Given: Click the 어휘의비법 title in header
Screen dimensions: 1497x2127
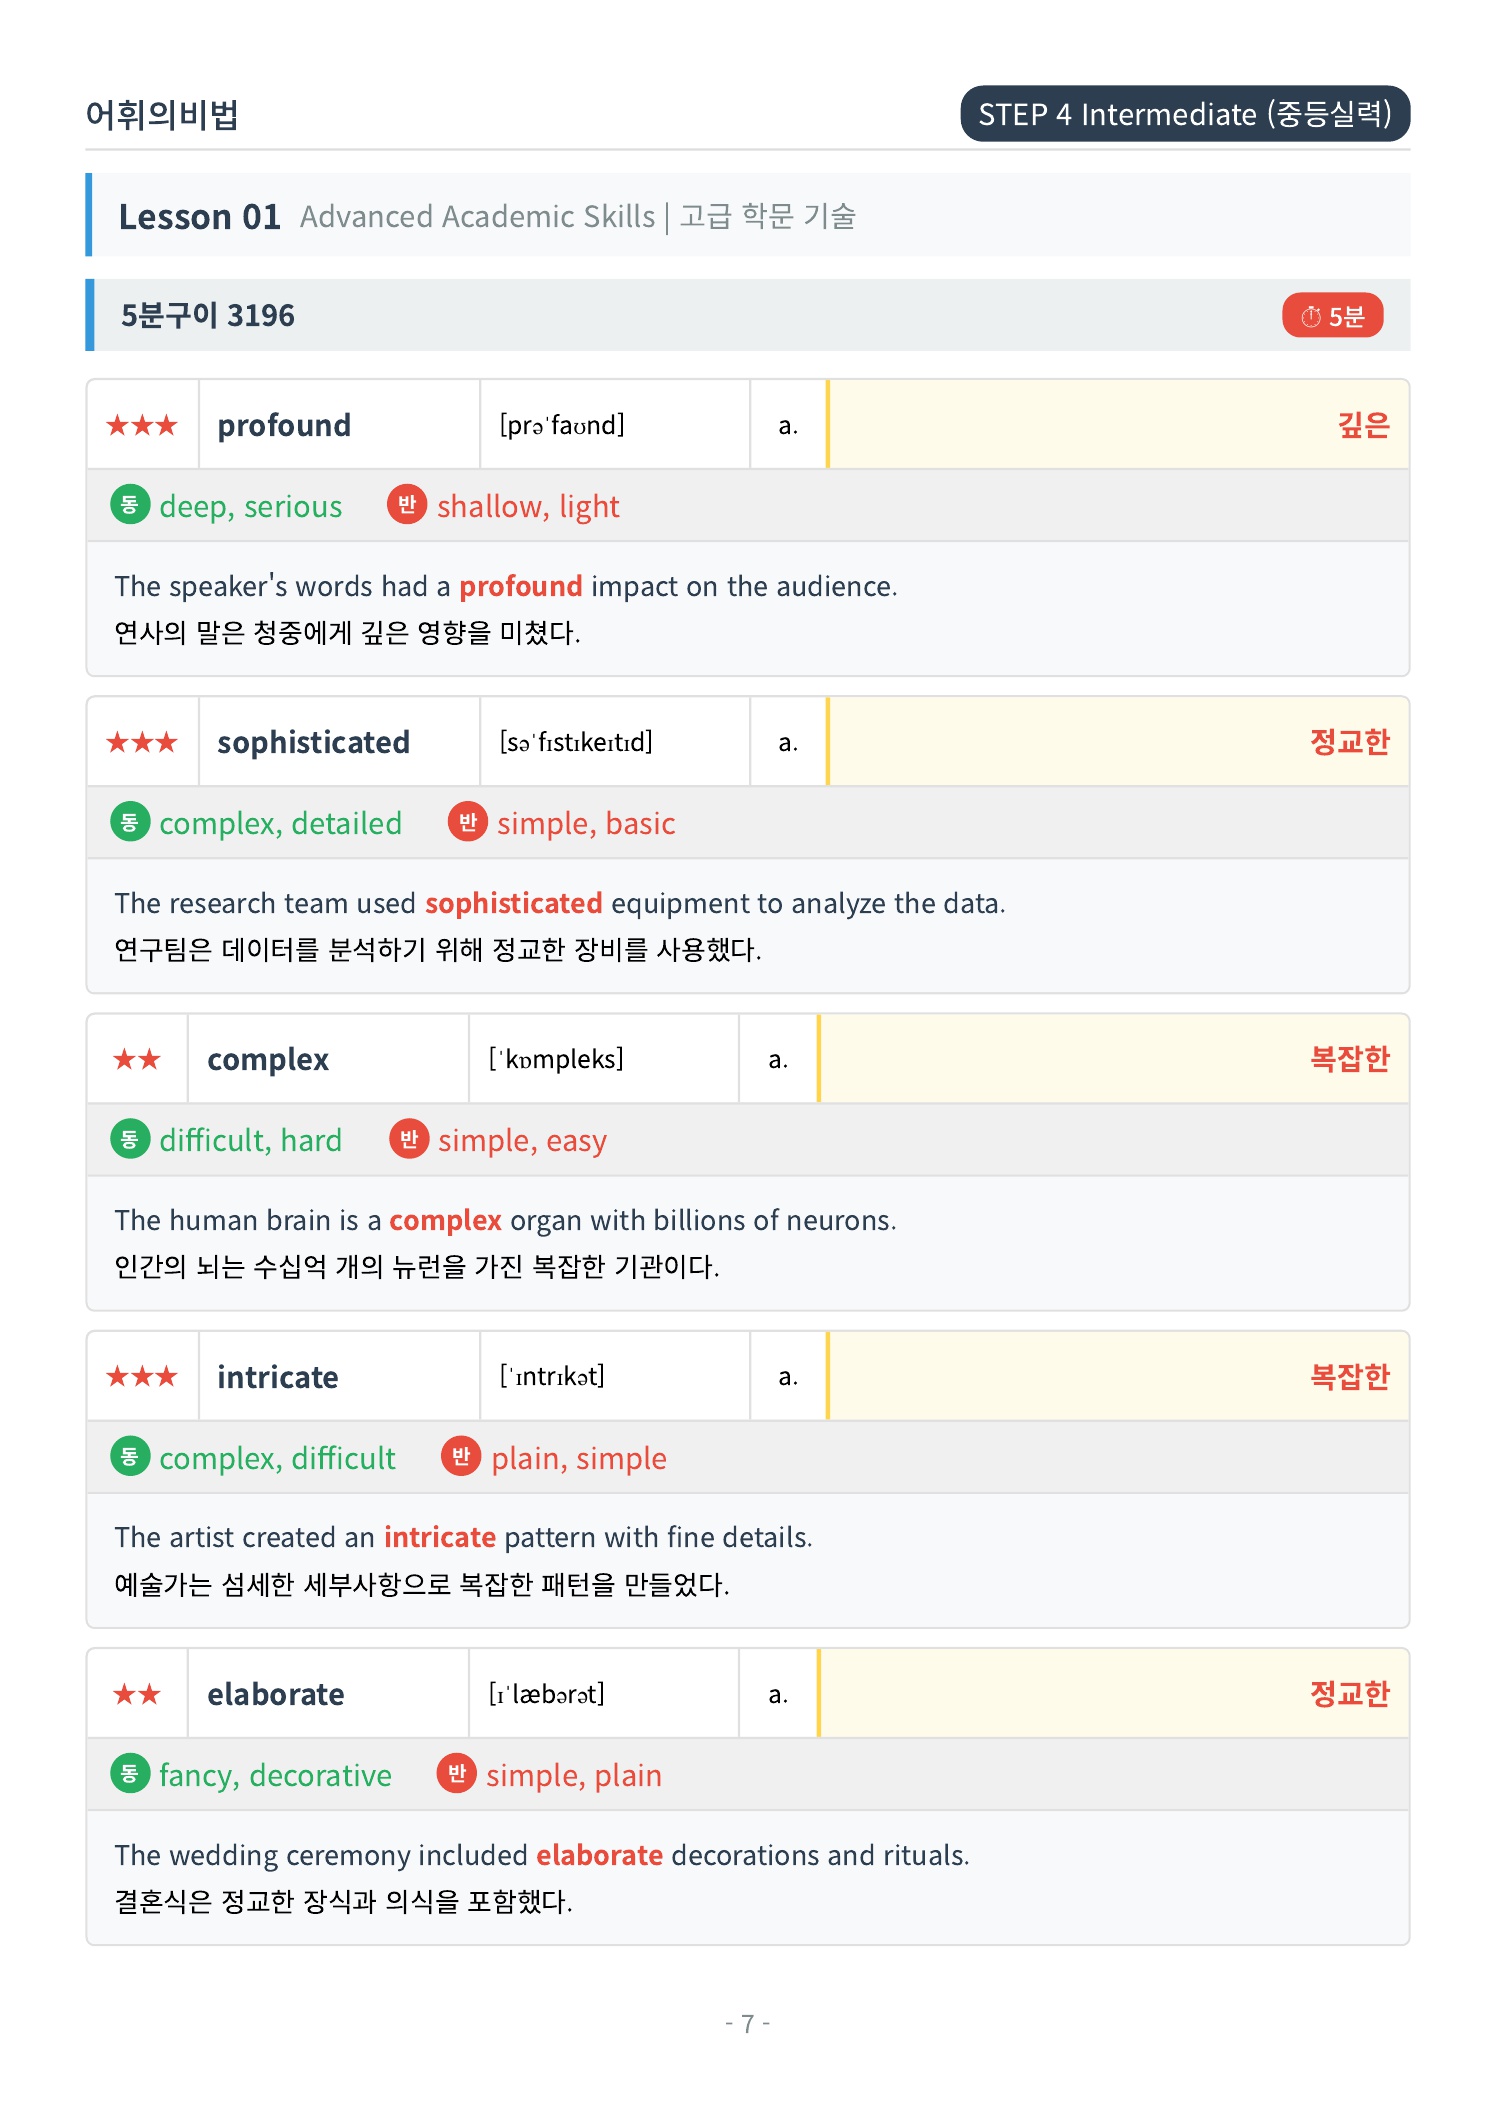Looking at the screenshot, I should [162, 115].
